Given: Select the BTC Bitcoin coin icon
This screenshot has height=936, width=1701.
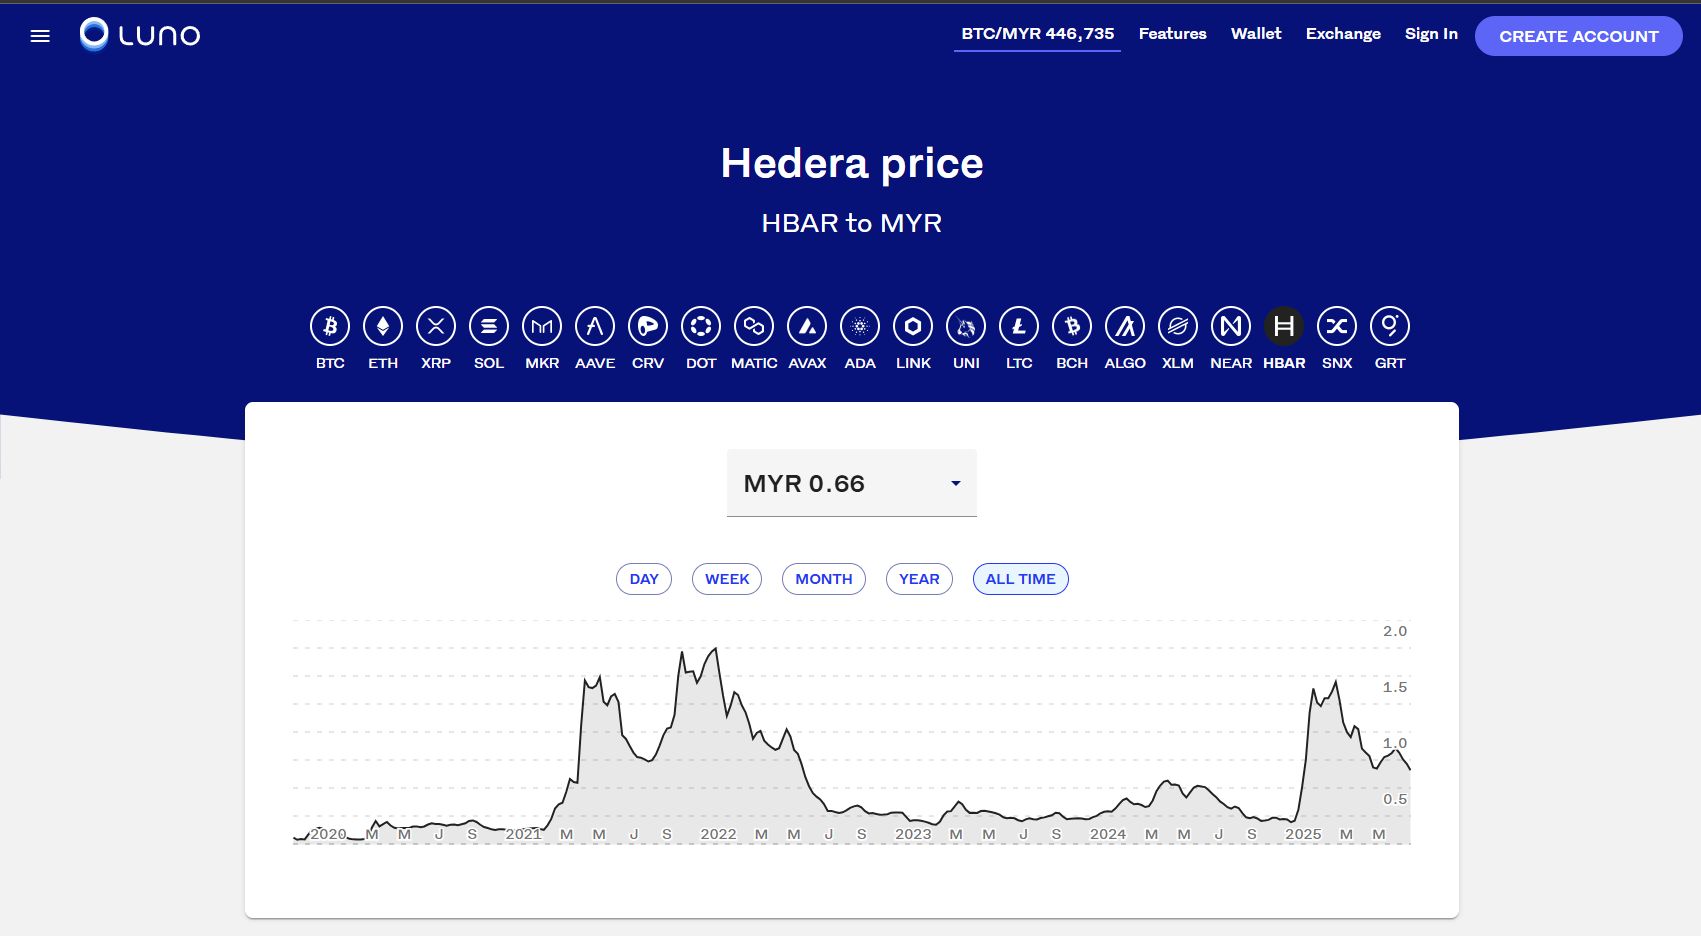Looking at the screenshot, I should pyautogui.click(x=330, y=326).
